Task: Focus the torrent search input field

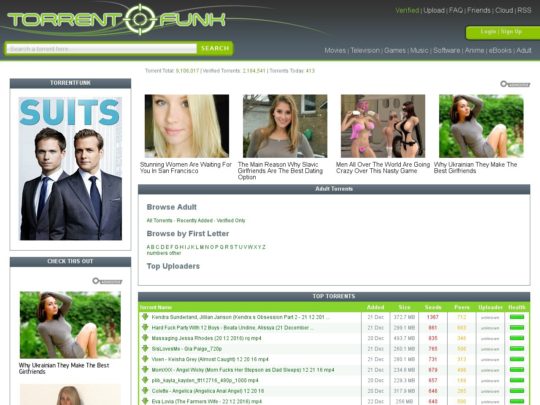Action: click(102, 49)
